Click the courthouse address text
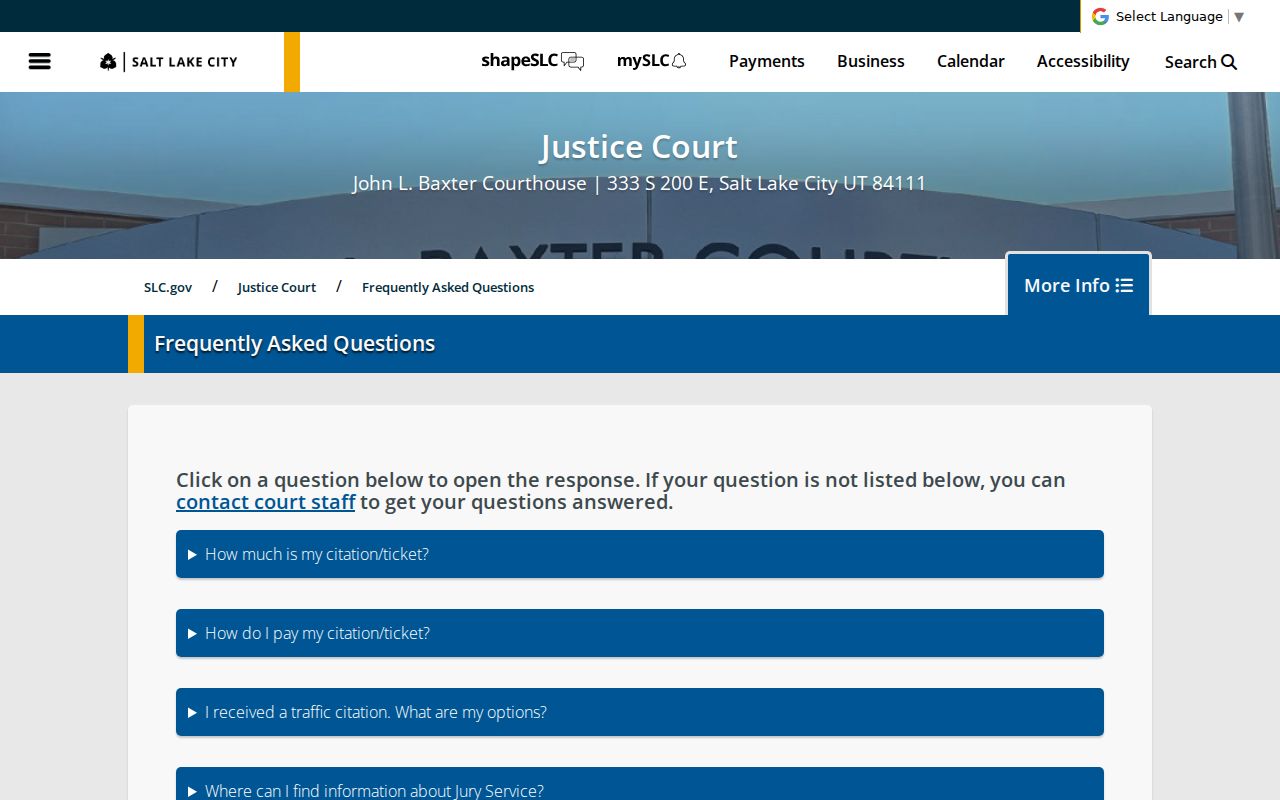This screenshot has height=800, width=1280. pyautogui.click(x=639, y=183)
